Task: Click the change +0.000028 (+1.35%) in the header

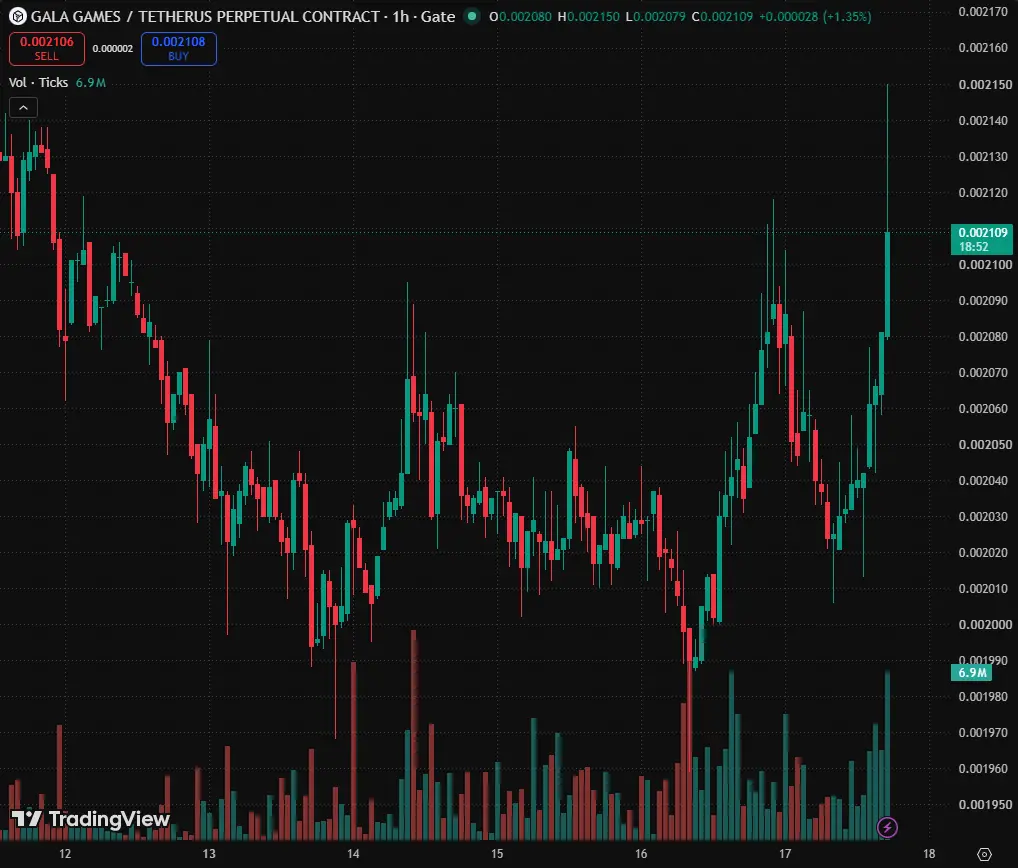Action: click(815, 16)
